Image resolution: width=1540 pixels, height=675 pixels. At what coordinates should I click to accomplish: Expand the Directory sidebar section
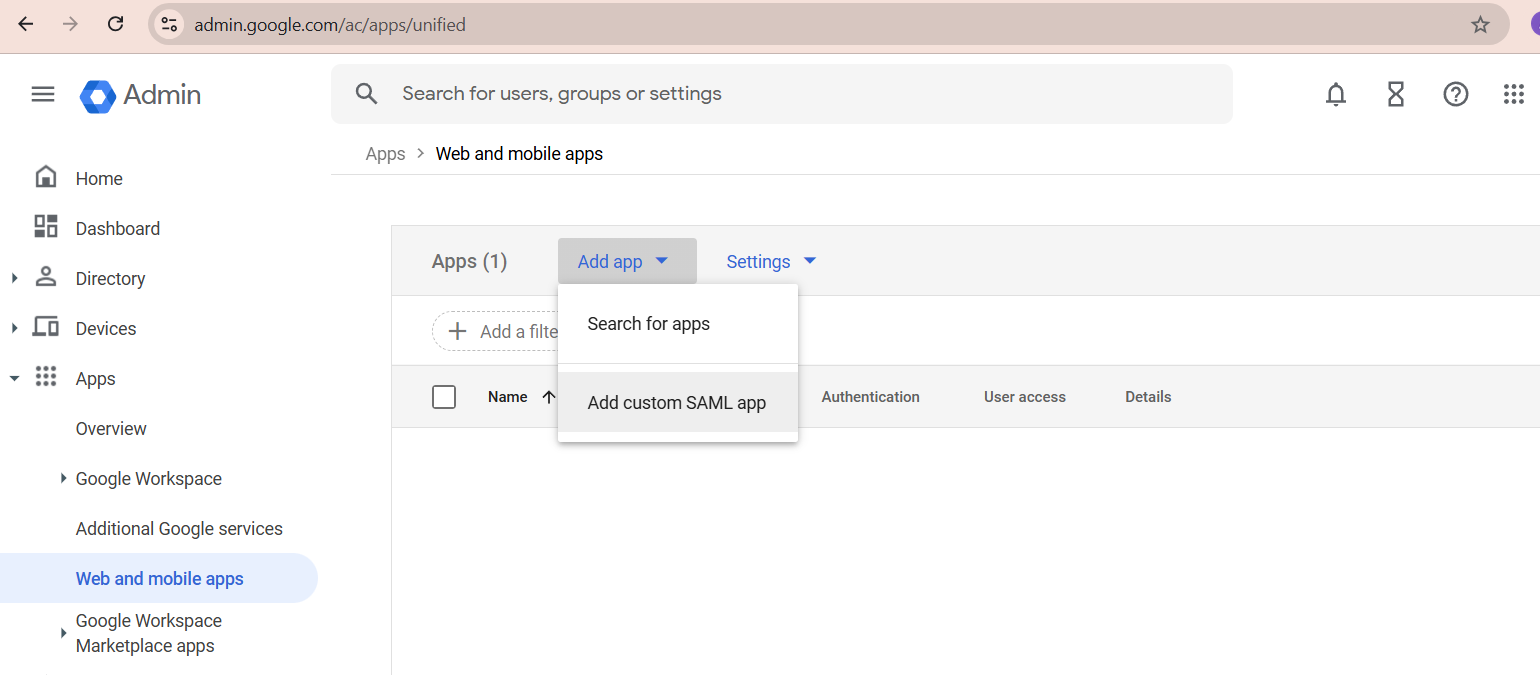pyautogui.click(x=14, y=278)
